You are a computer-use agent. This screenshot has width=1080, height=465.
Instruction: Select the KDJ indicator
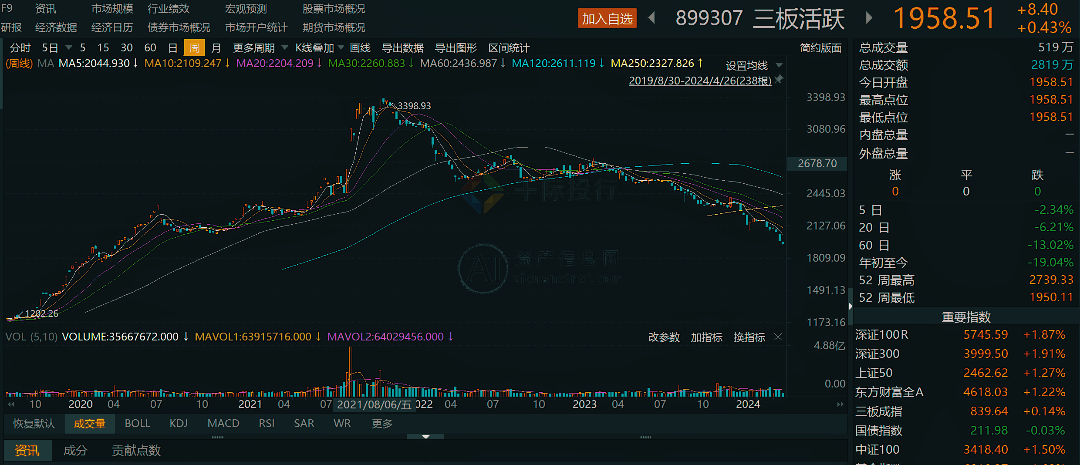tap(178, 423)
